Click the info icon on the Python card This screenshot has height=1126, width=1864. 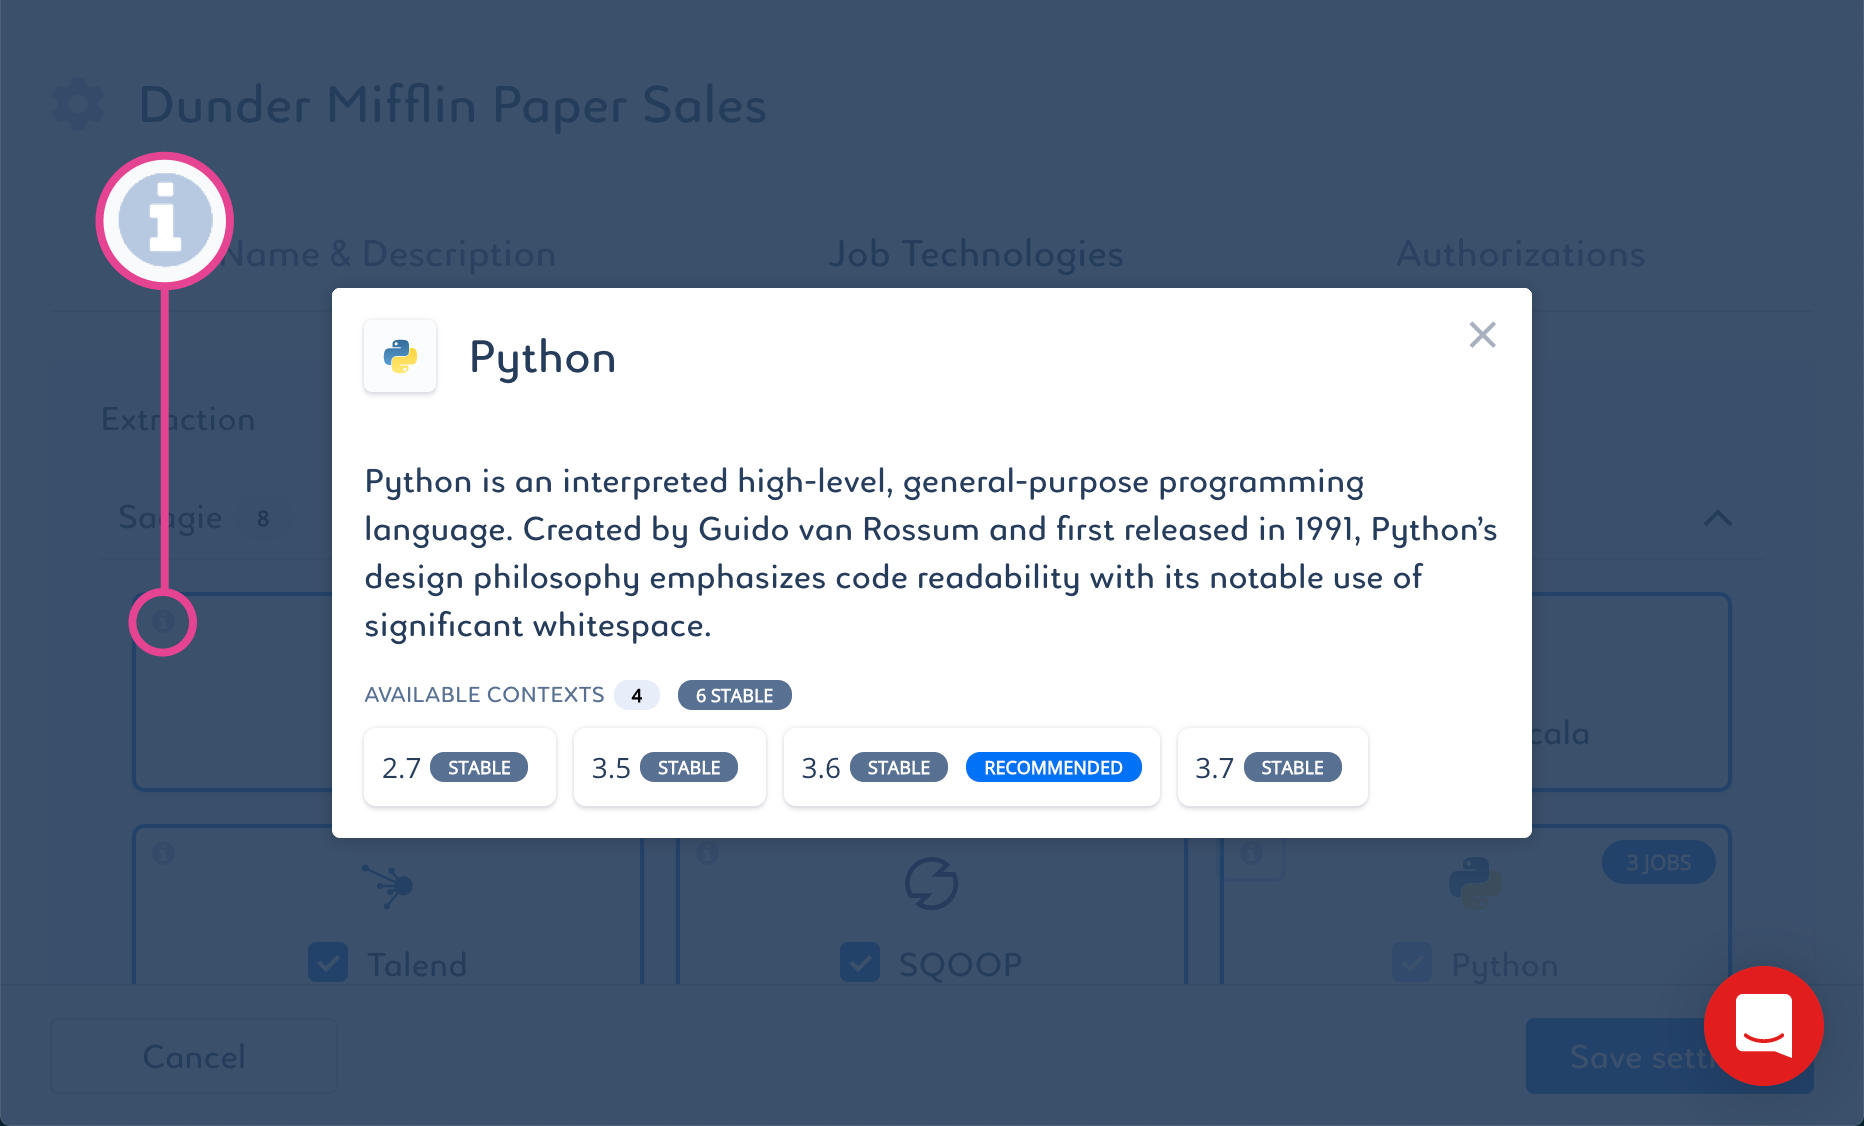(x=1251, y=853)
